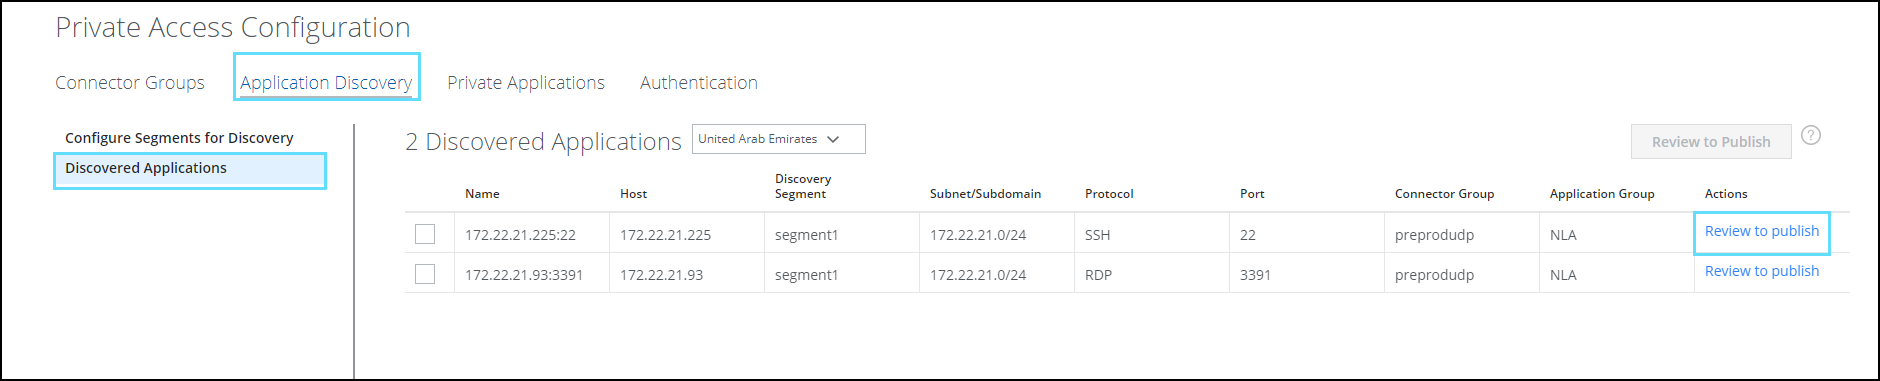Click the Host column header

pos(633,194)
